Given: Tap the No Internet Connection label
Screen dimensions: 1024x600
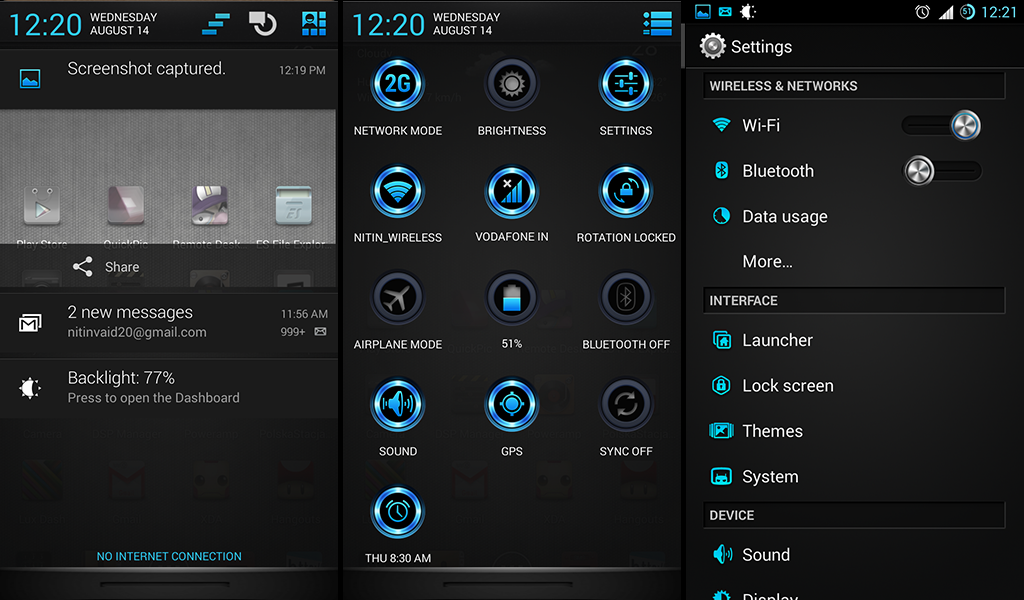Looking at the screenshot, I should [169, 556].
